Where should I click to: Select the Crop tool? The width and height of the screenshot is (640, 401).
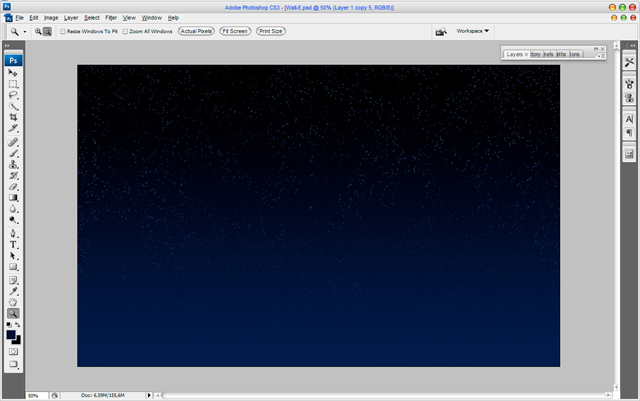13,117
